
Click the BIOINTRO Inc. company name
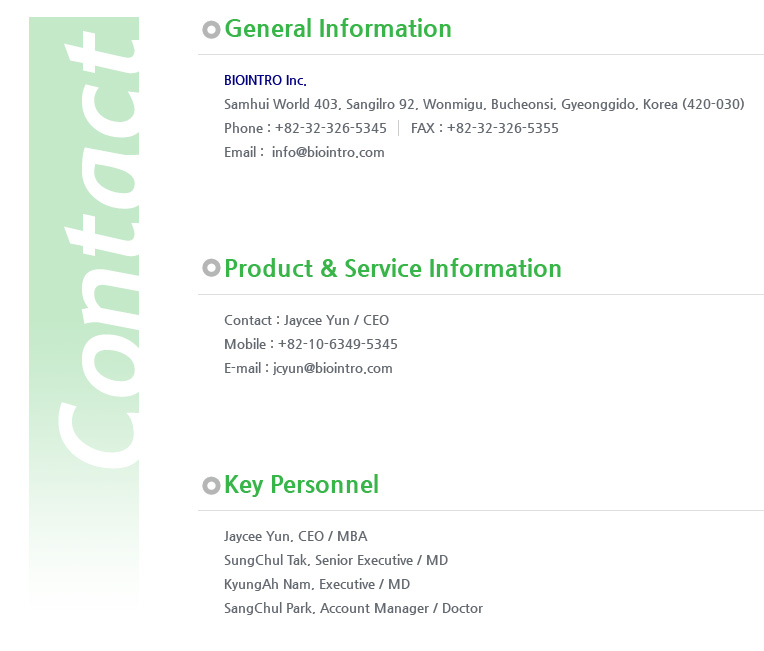[x=265, y=80]
